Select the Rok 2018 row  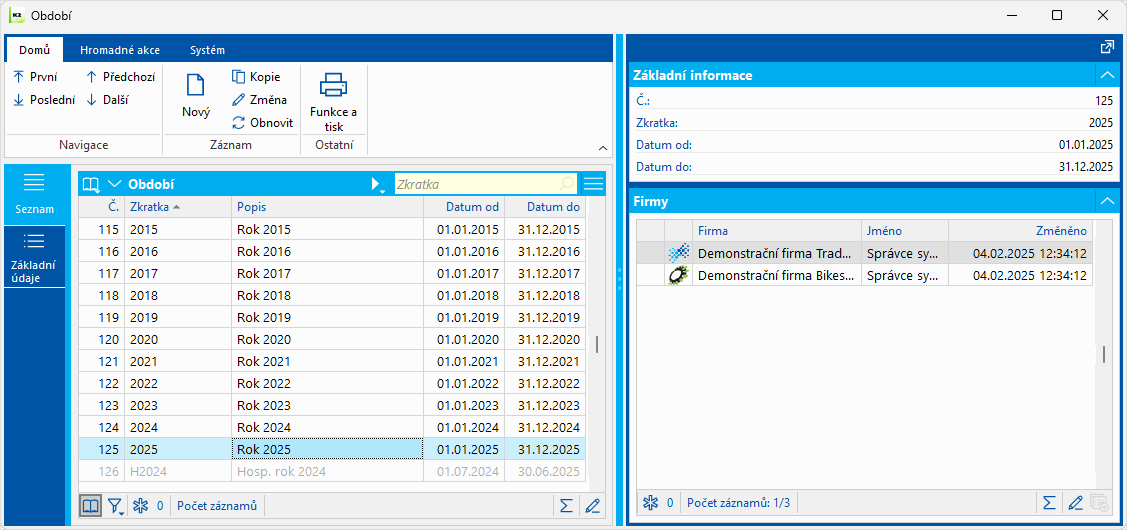pyautogui.click(x=331, y=296)
